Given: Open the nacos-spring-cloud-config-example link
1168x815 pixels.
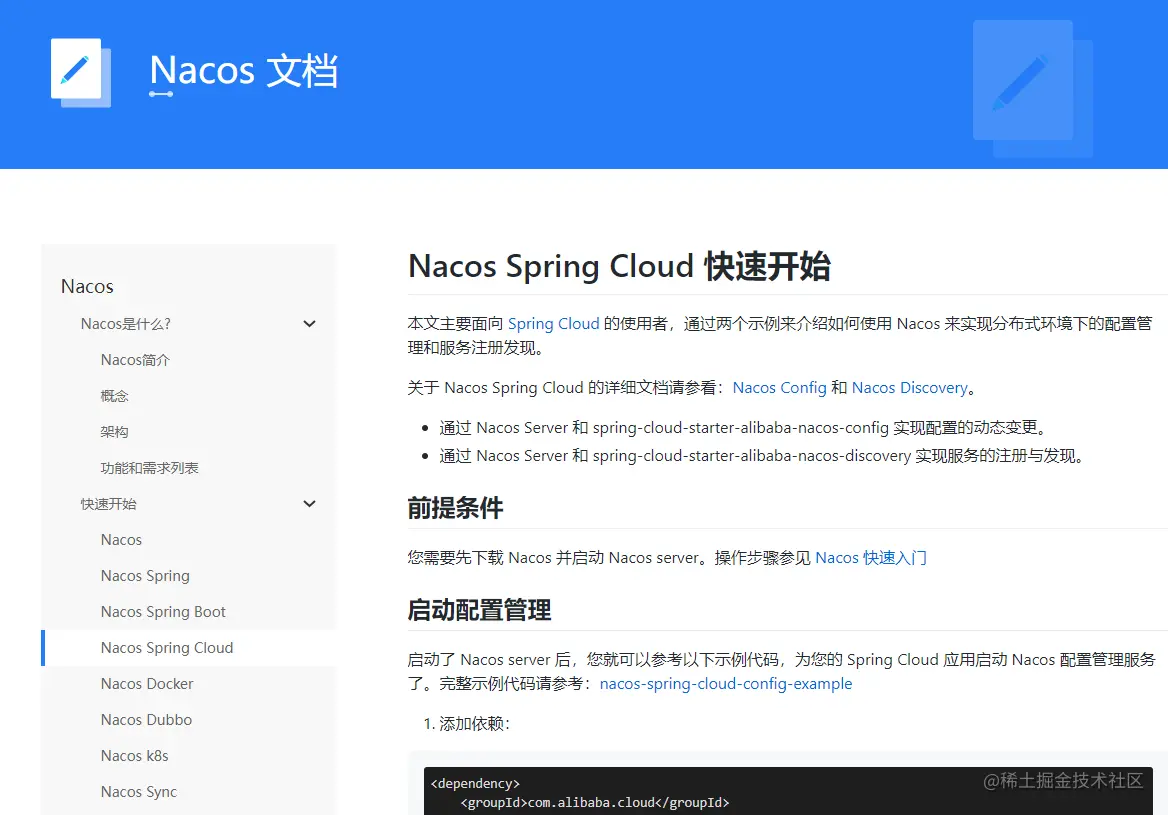Looking at the screenshot, I should 726,684.
